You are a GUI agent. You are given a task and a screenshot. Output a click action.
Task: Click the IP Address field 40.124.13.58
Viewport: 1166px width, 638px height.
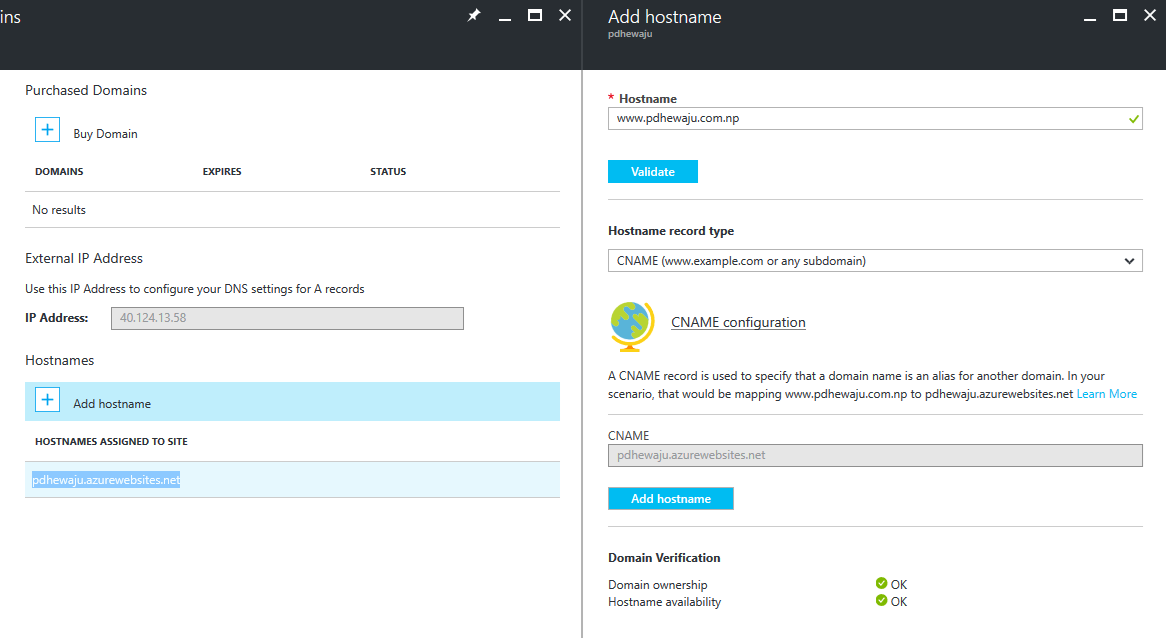pyautogui.click(x=287, y=318)
